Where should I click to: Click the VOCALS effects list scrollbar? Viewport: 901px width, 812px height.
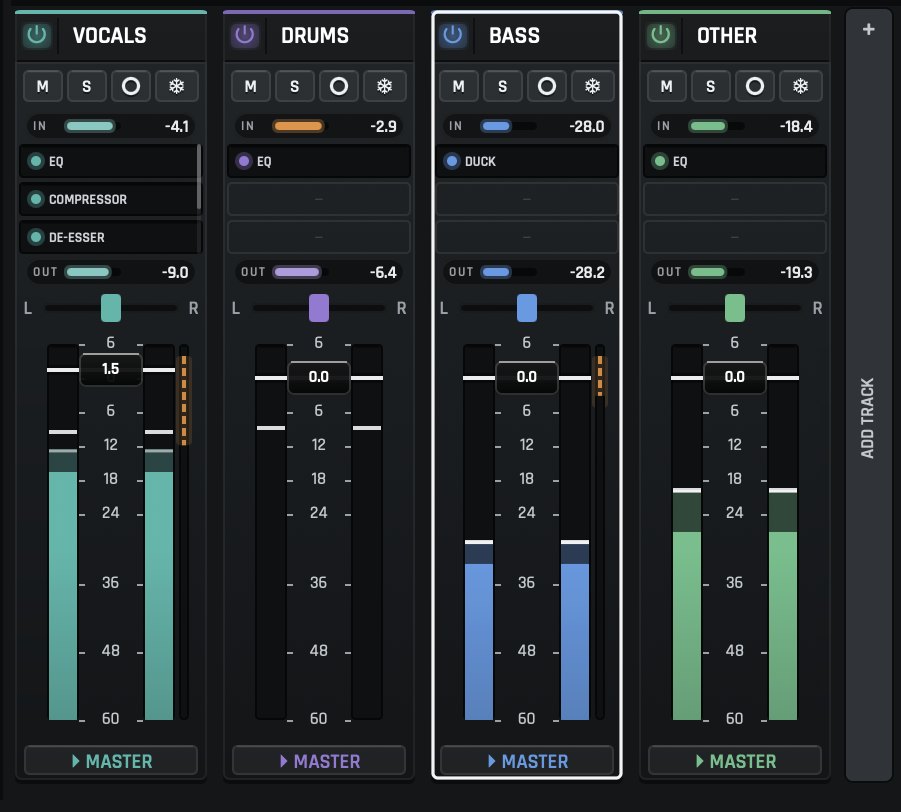tap(199, 177)
